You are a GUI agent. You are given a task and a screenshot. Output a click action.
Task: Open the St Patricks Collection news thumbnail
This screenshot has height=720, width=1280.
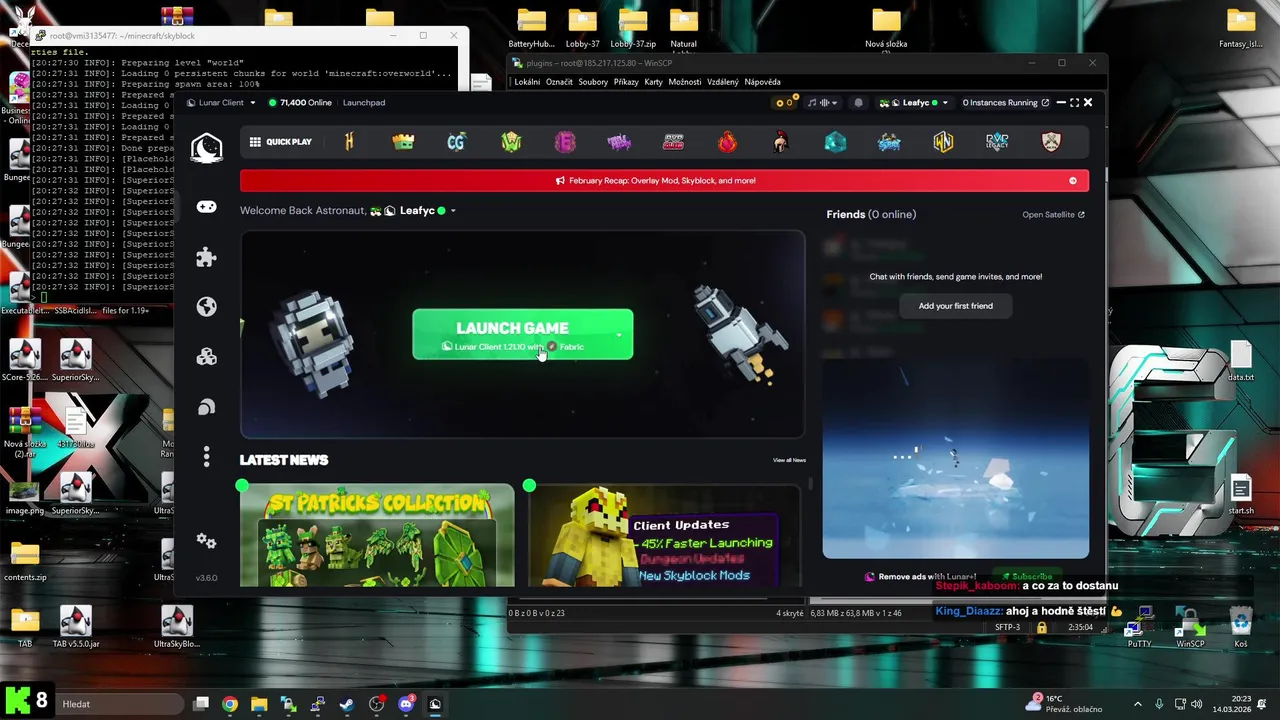point(377,535)
